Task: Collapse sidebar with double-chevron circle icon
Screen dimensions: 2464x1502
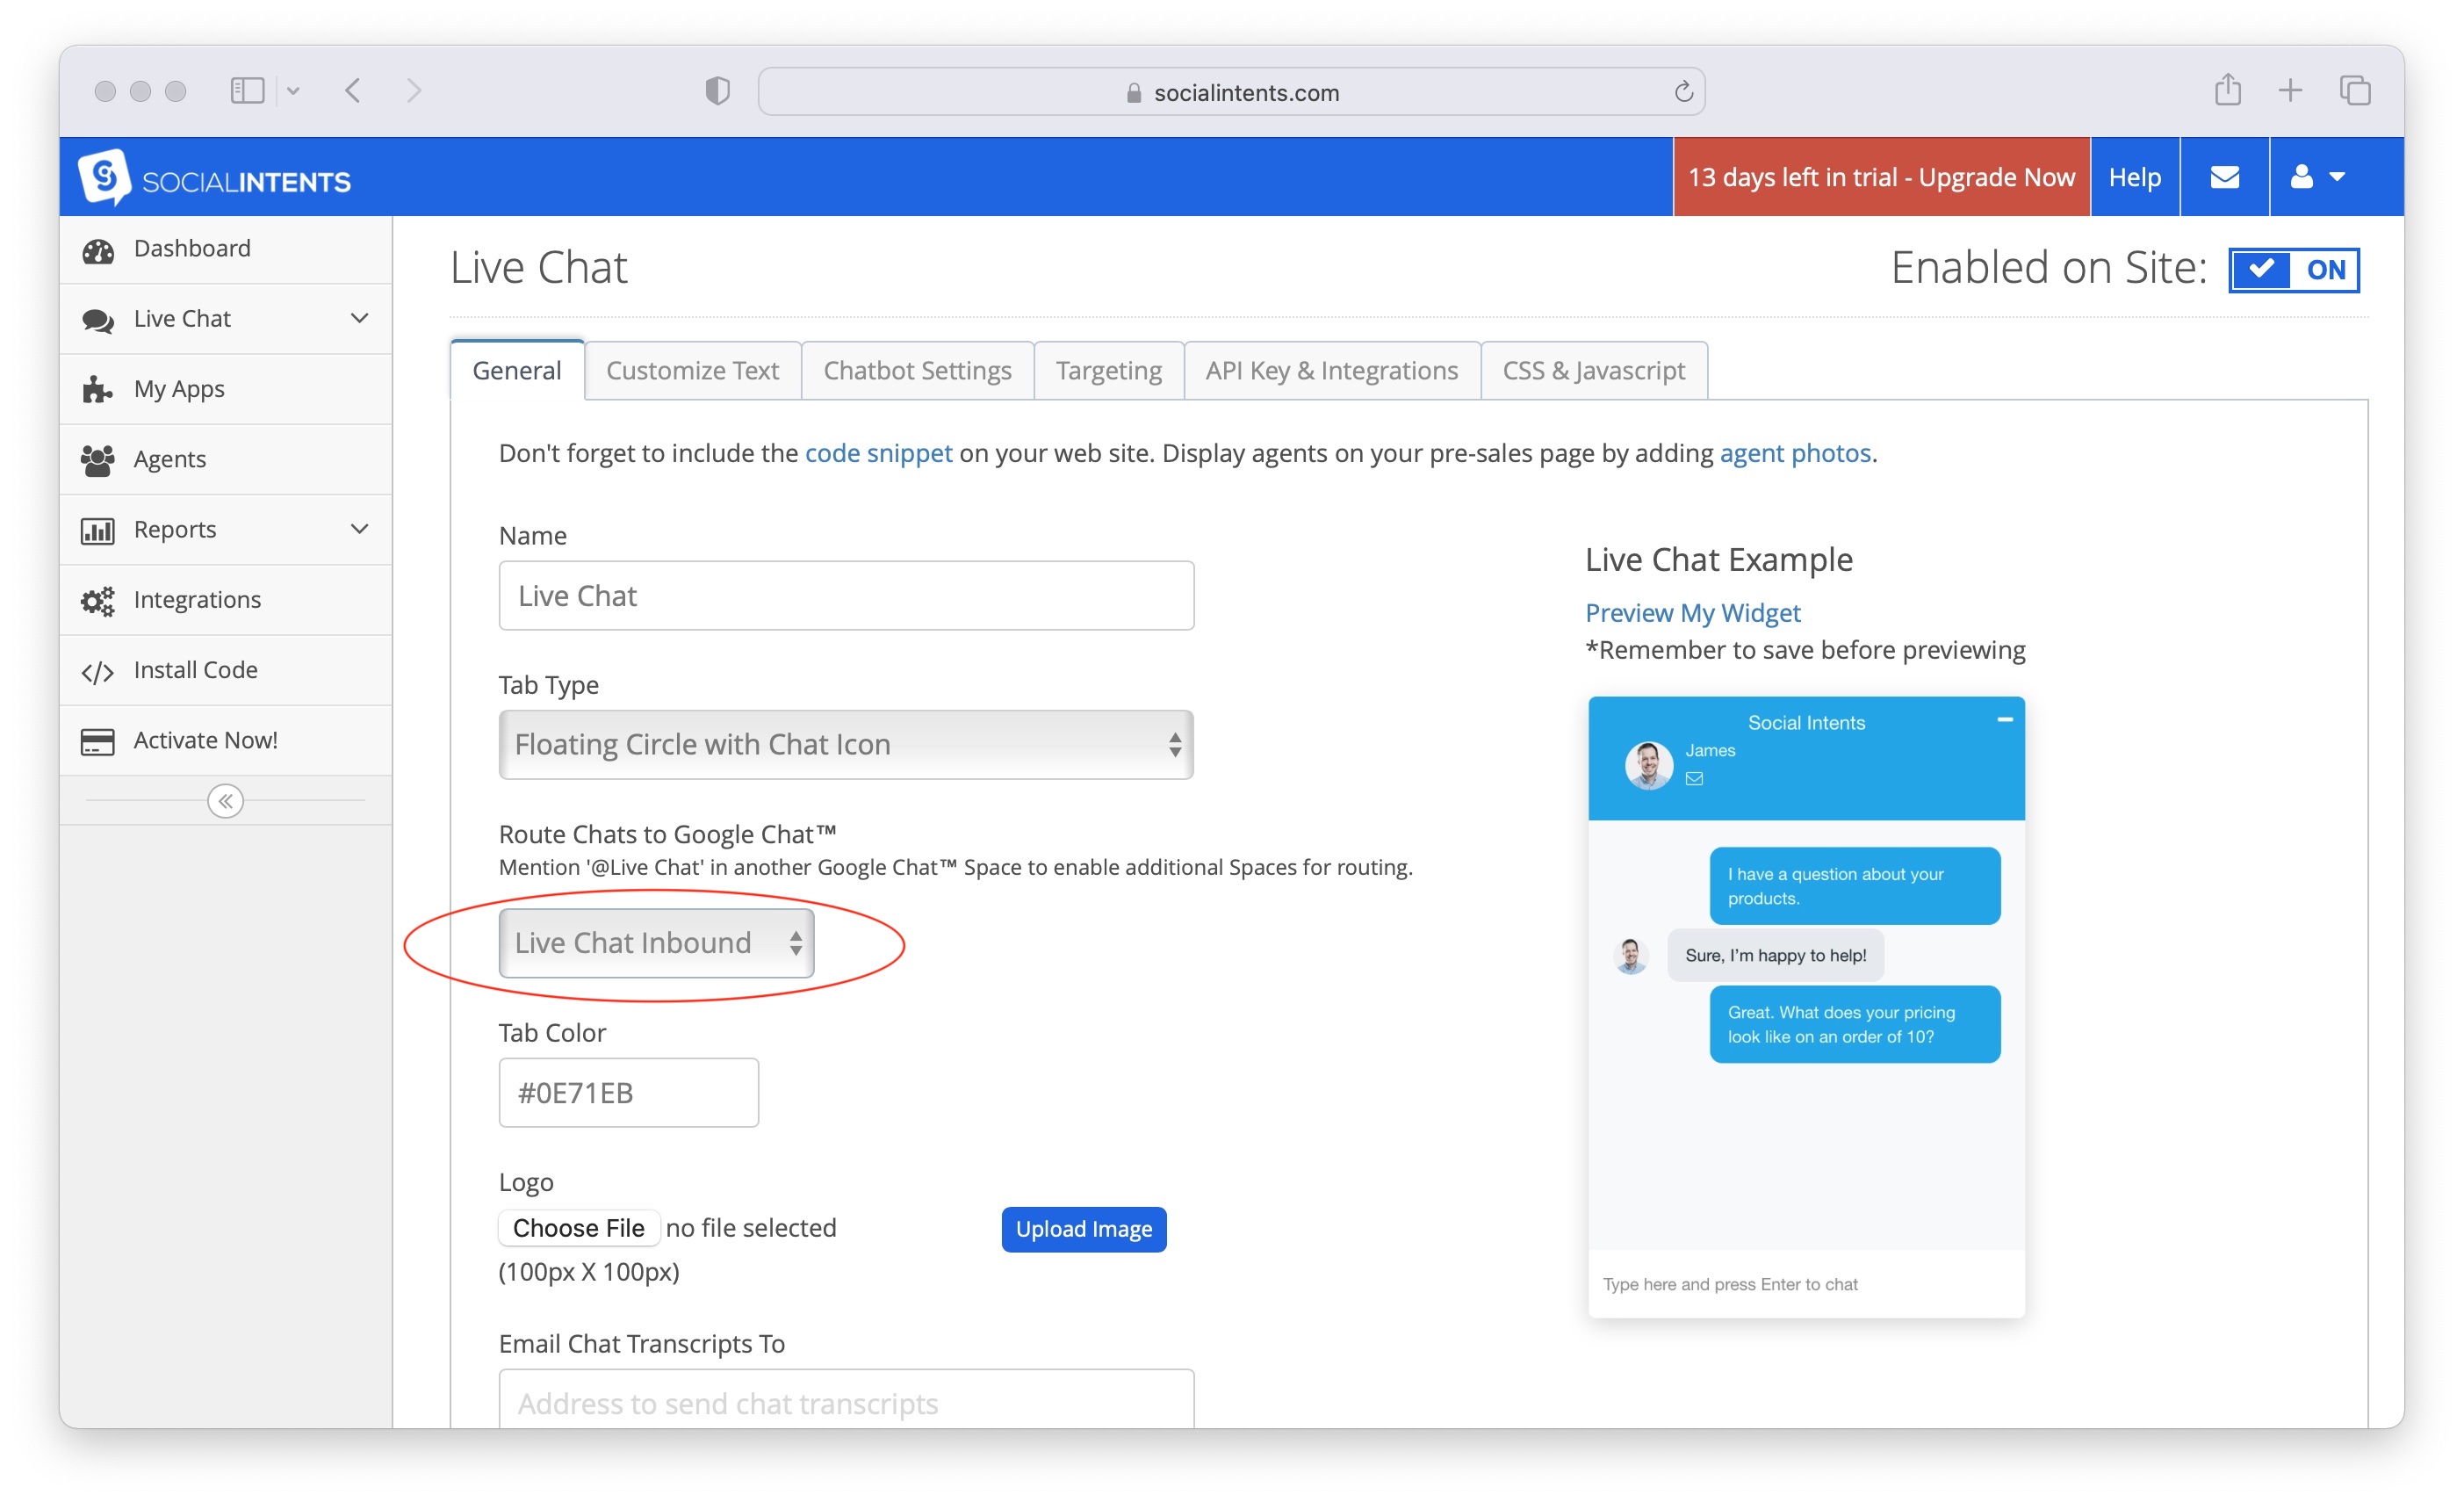Action: [225, 800]
